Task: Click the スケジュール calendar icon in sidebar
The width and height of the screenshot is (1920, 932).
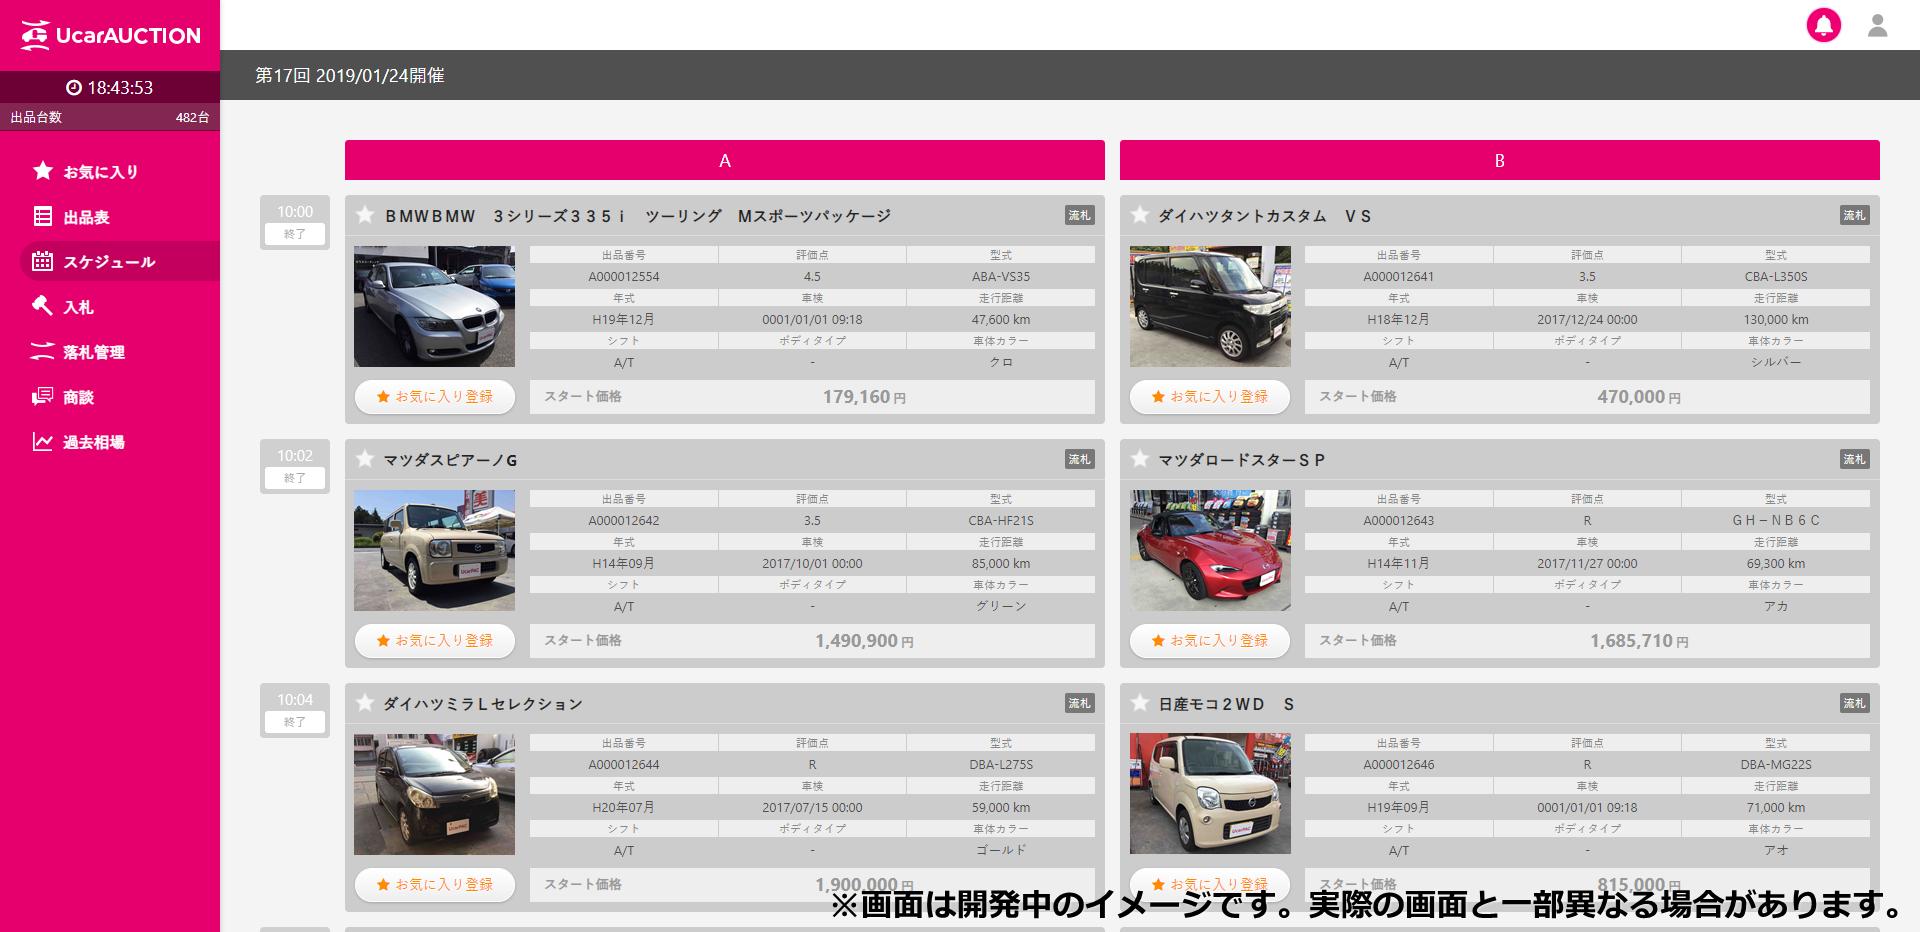Action: [x=42, y=261]
